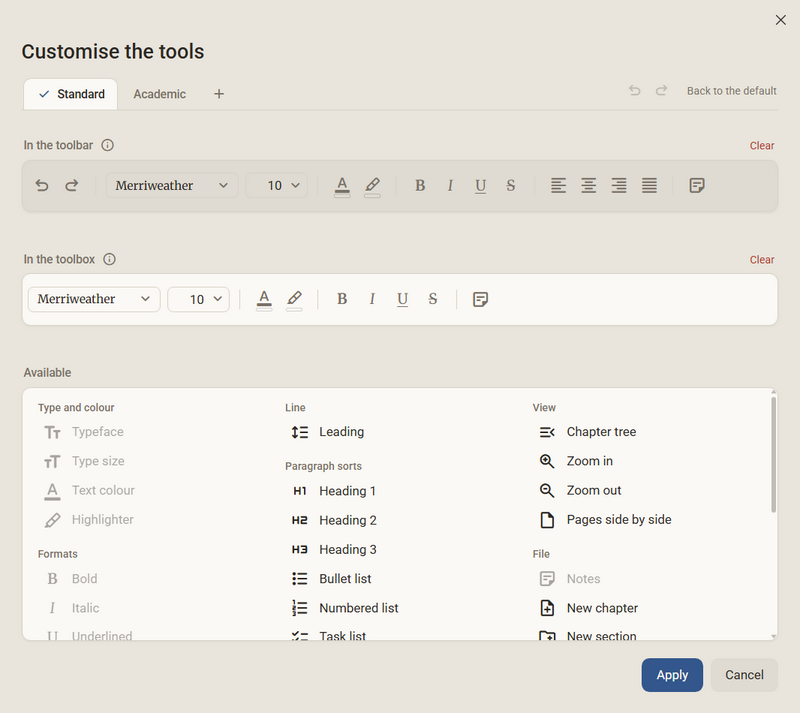Open the size 10 dropdown in the toolbox
The image size is (800, 713).
tap(198, 299)
